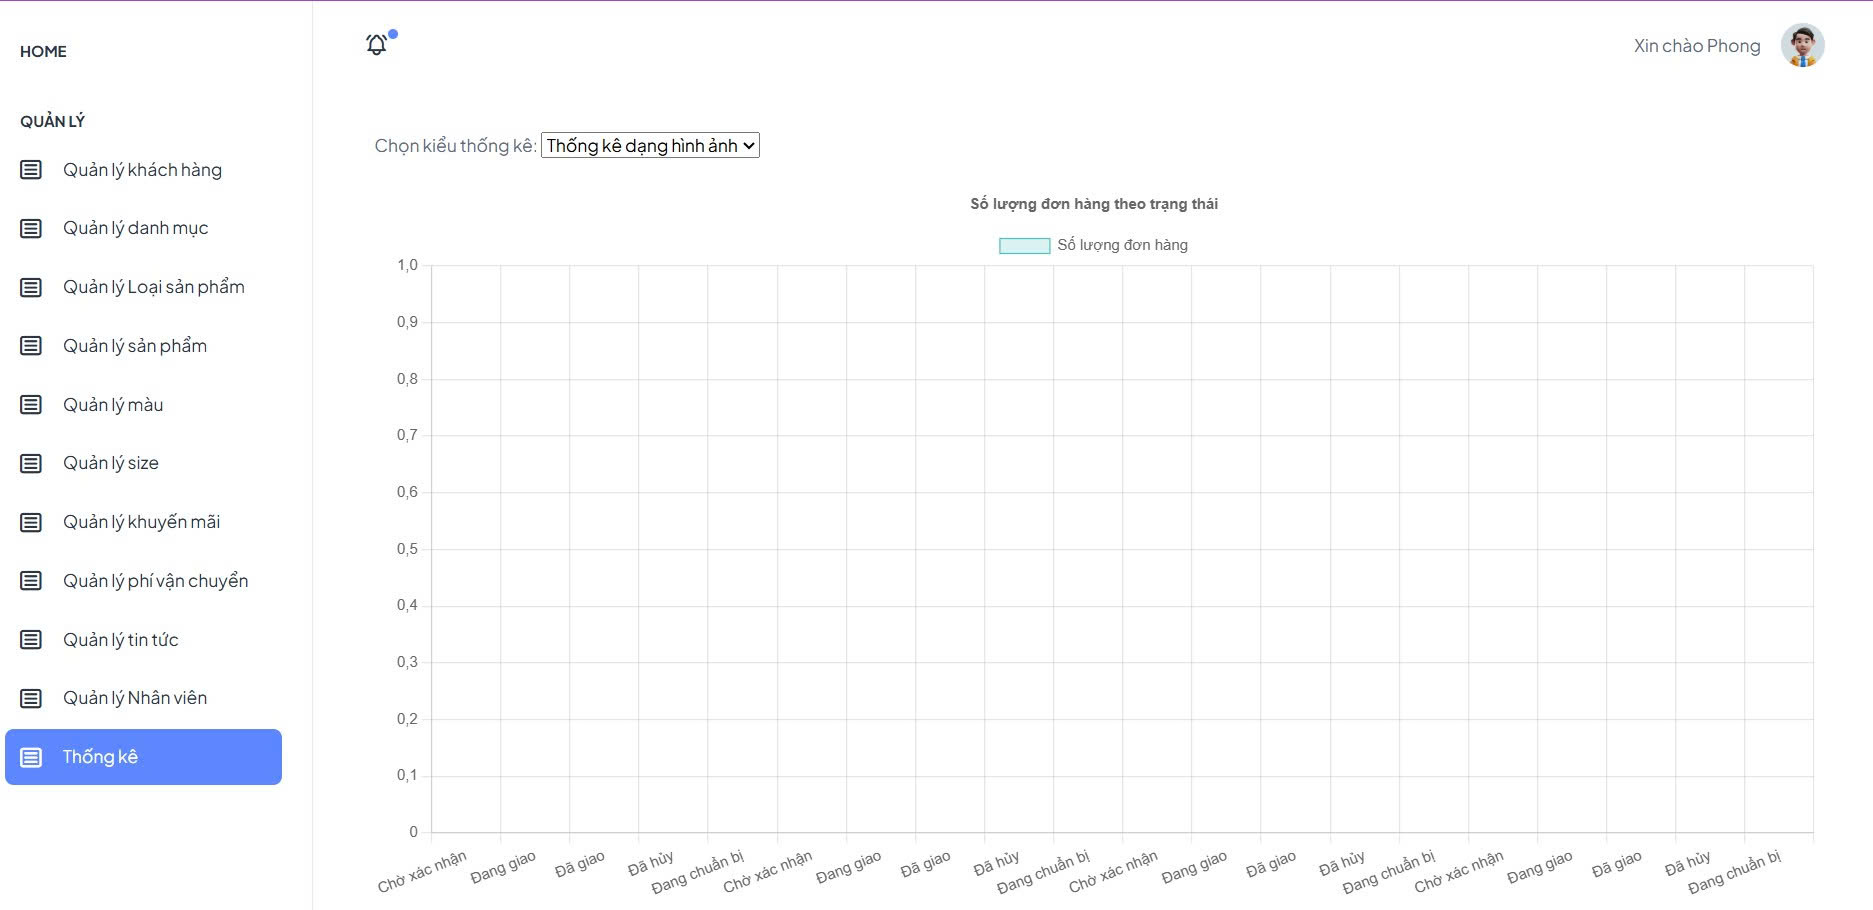
Task: Click the Quản lý danh mục sidebar icon
Action: [x=29, y=227]
